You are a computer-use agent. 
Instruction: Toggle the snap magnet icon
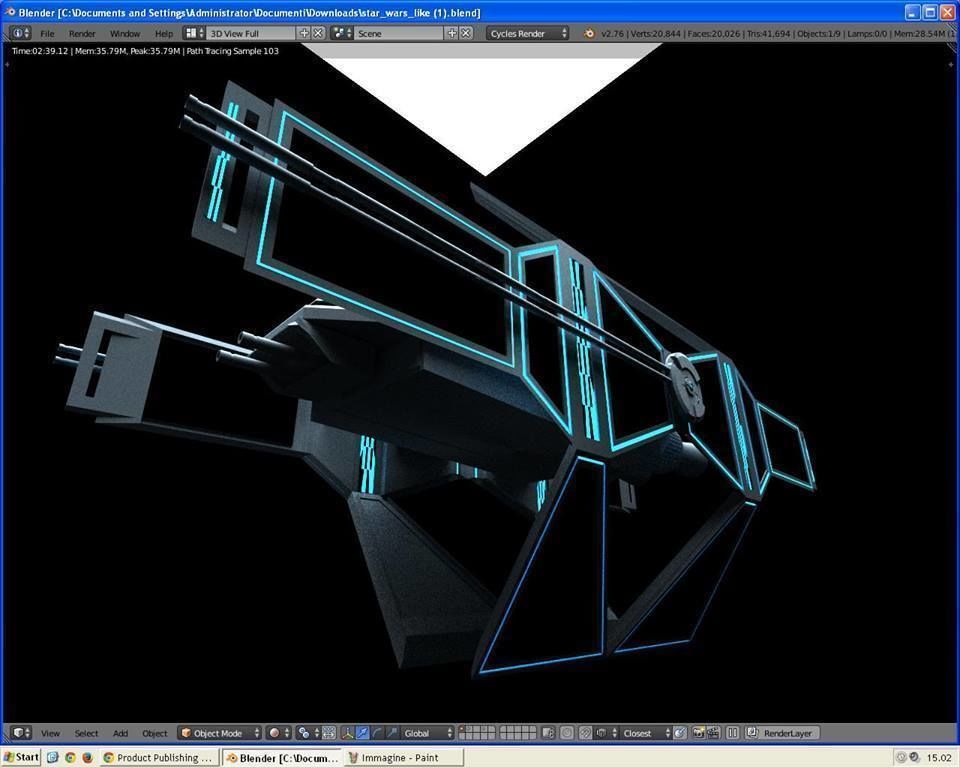click(585, 733)
